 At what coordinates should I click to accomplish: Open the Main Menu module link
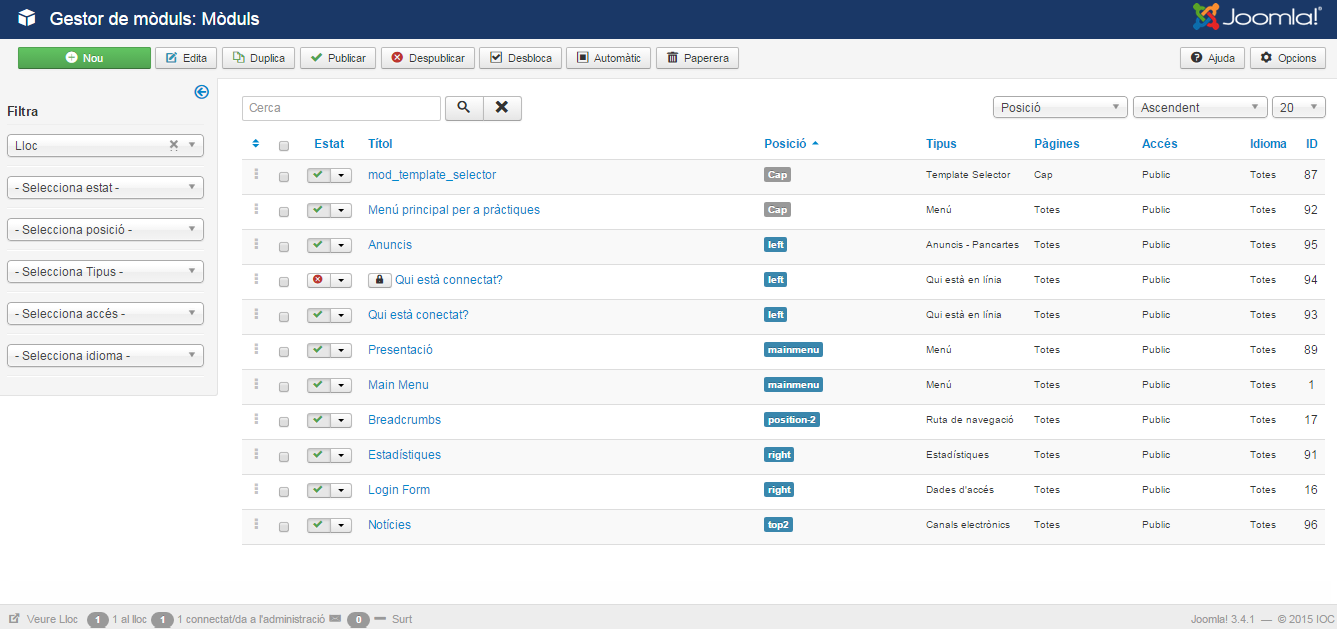[x=398, y=385]
